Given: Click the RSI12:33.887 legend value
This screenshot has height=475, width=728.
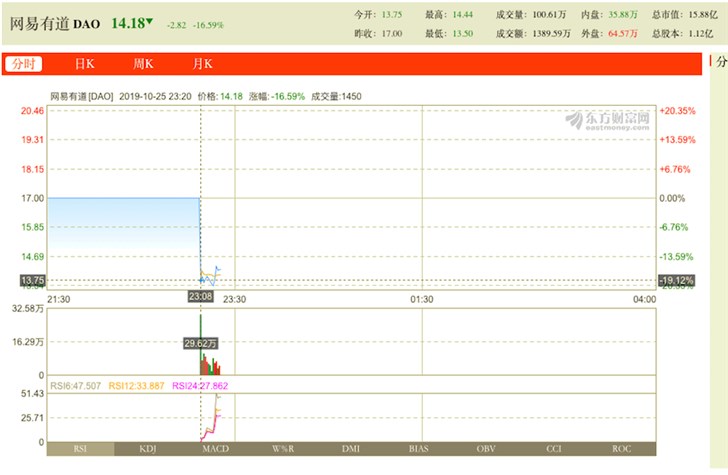Looking at the screenshot, I should [x=136, y=386].
